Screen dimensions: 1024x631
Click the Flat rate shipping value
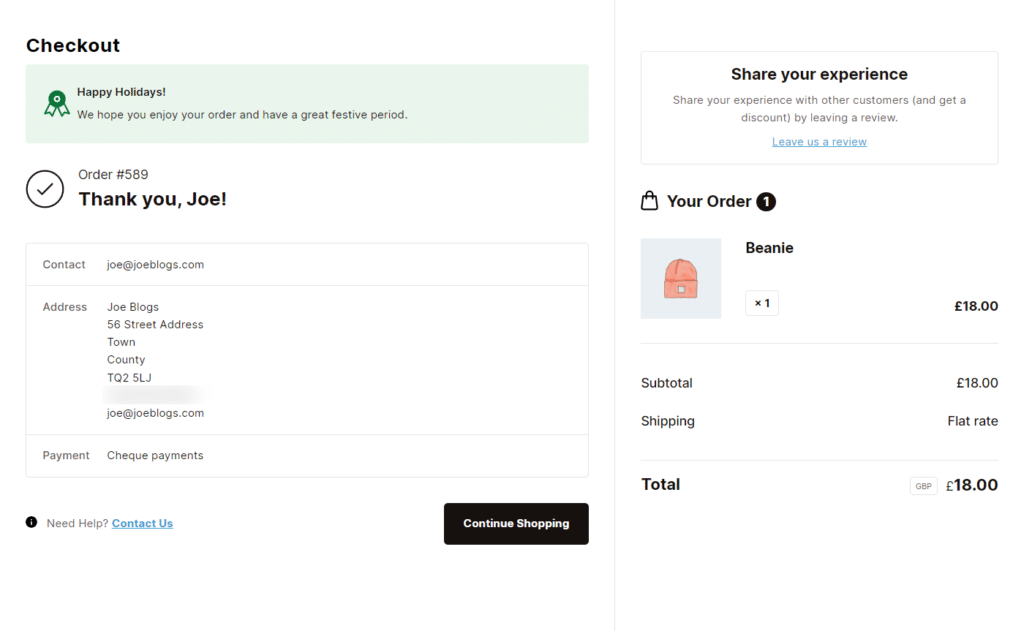pos(972,420)
